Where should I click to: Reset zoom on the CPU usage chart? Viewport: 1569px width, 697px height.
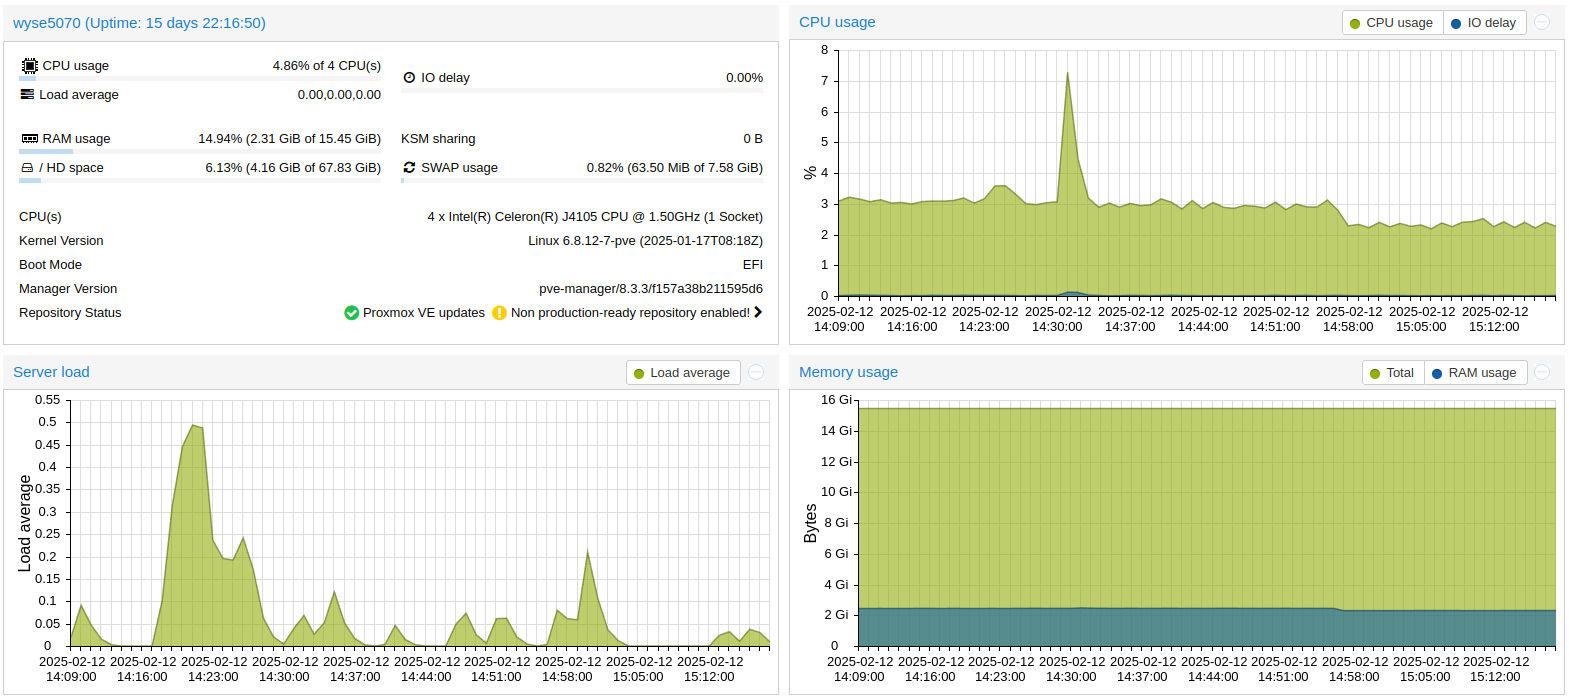pyautogui.click(x=1542, y=22)
